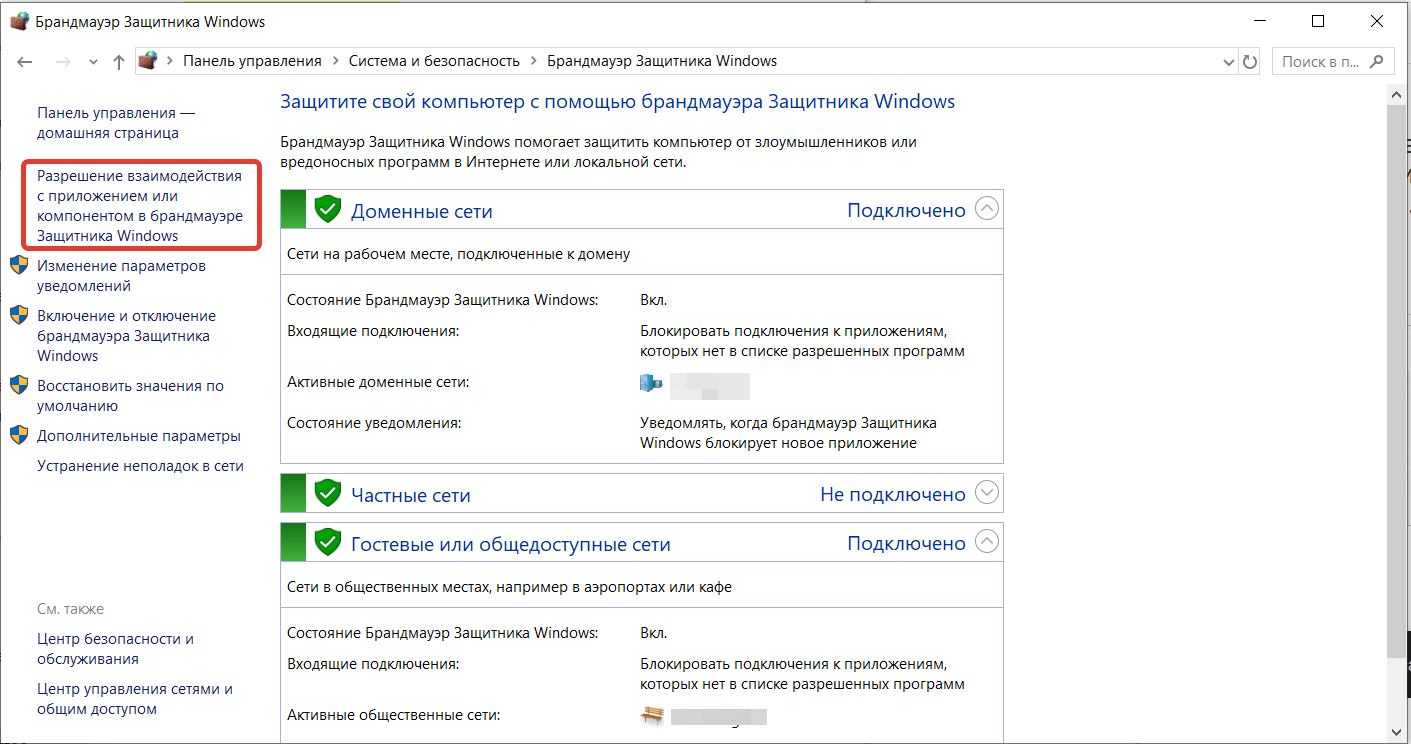This screenshot has width=1411, height=744.
Task: Open the recent locations dropdown arrow
Action: point(93,62)
